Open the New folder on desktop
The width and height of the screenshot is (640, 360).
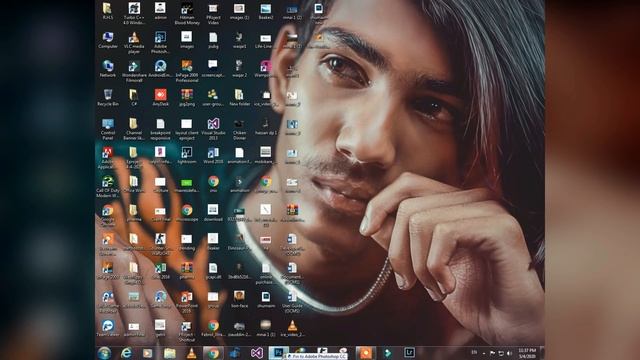pos(239,98)
